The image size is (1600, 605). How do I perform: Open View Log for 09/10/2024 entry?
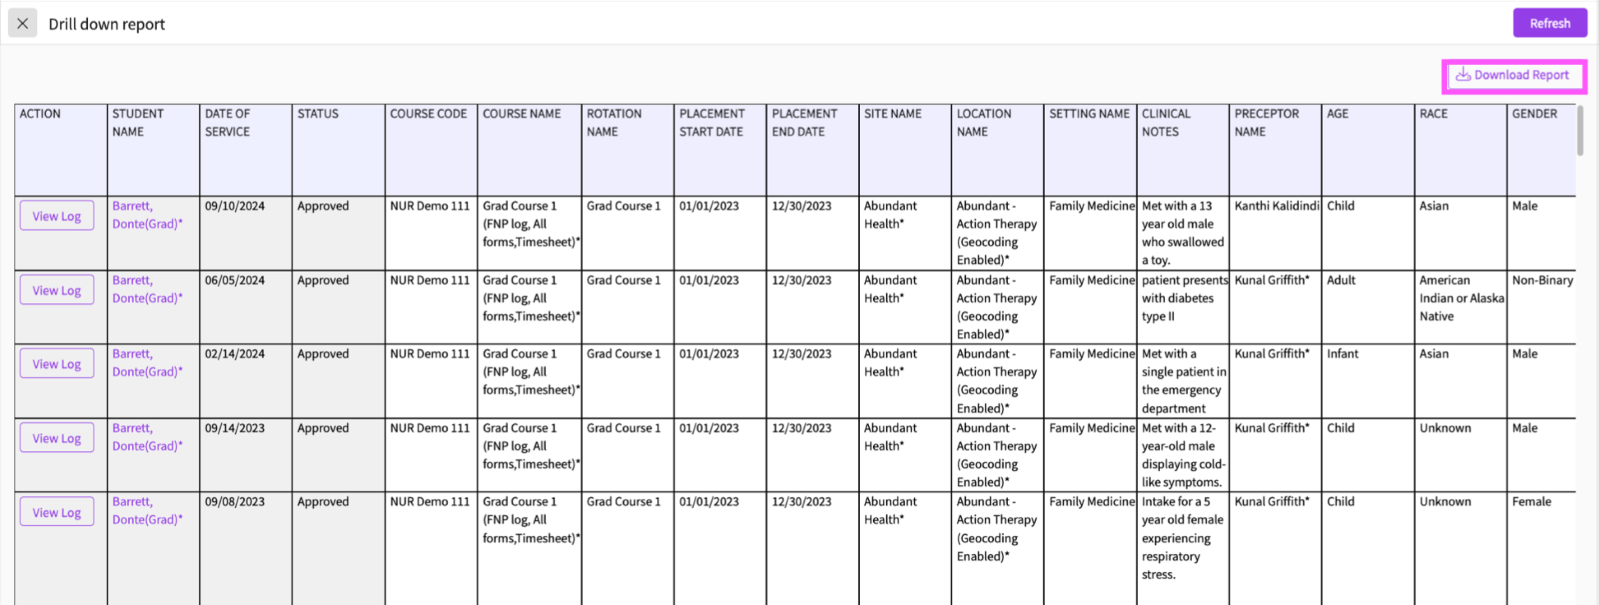(x=57, y=216)
